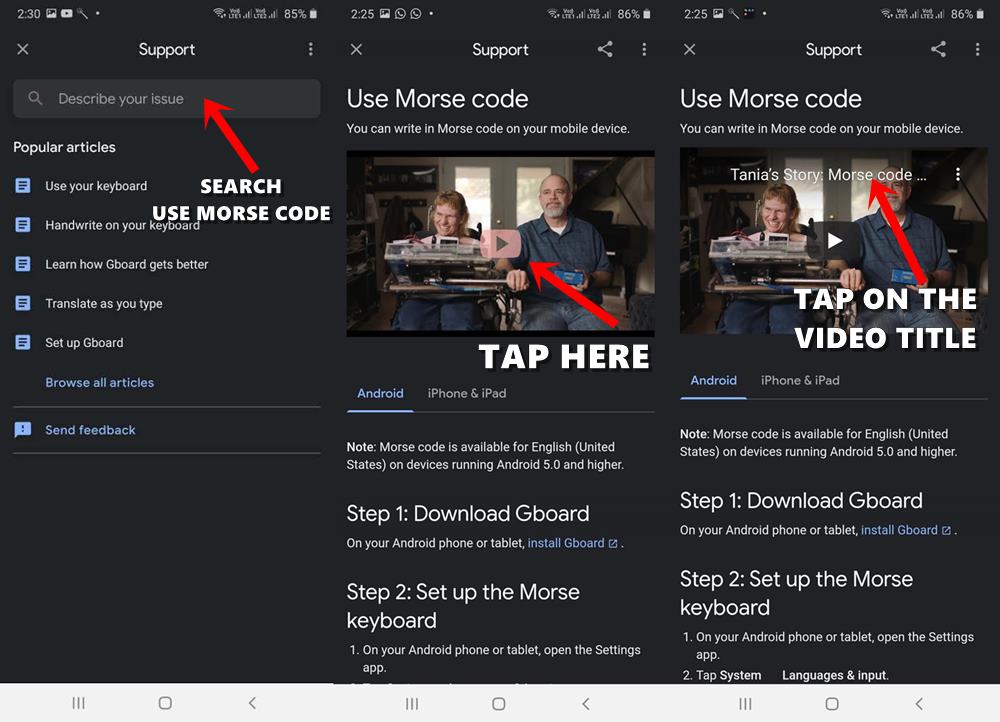Viewport: 1000px width, 722px height.
Task: Tap install Gboard link in right screen
Action: [906, 530]
